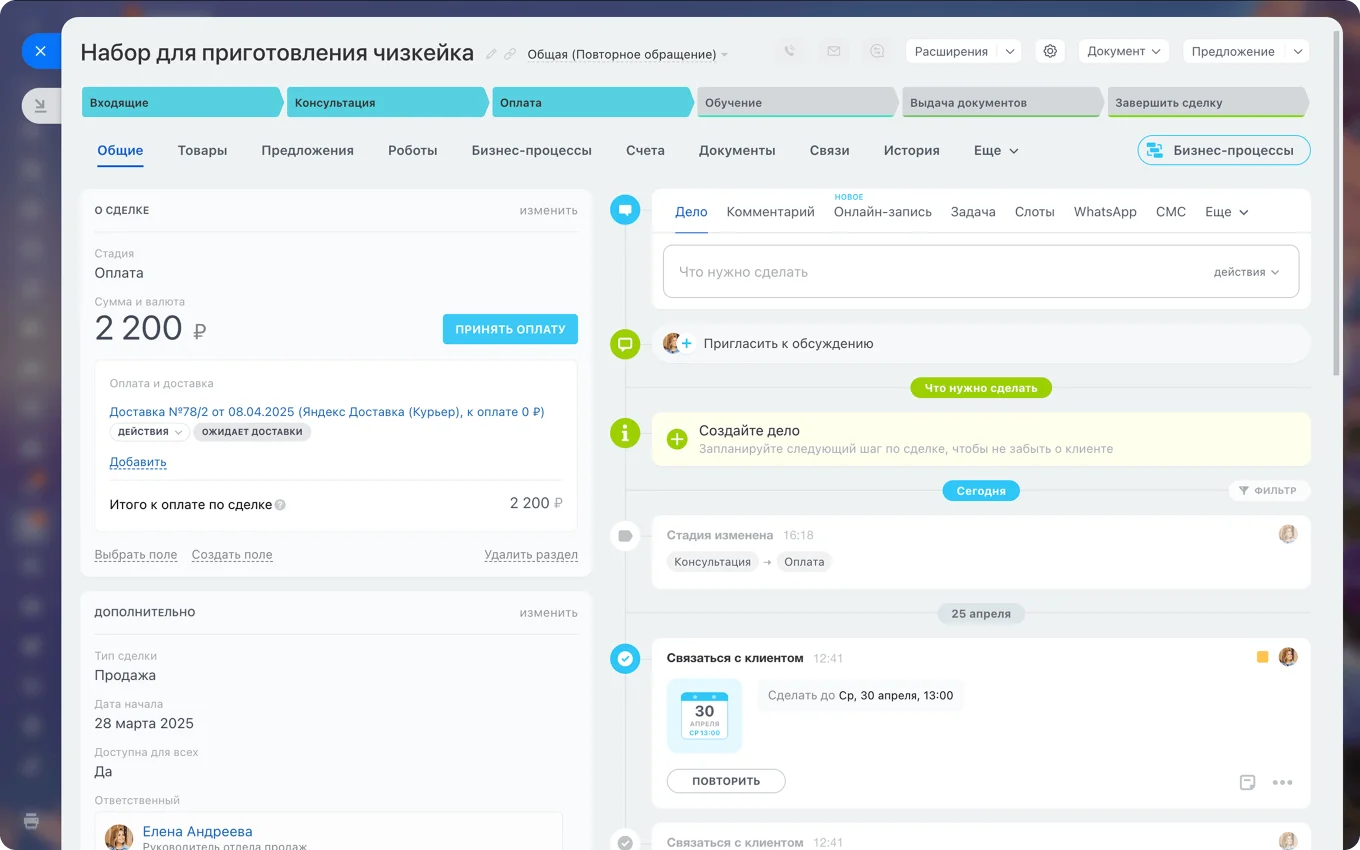Expand действия dropdown in the activity input
This screenshot has height=850, width=1360.
[x=1246, y=272]
